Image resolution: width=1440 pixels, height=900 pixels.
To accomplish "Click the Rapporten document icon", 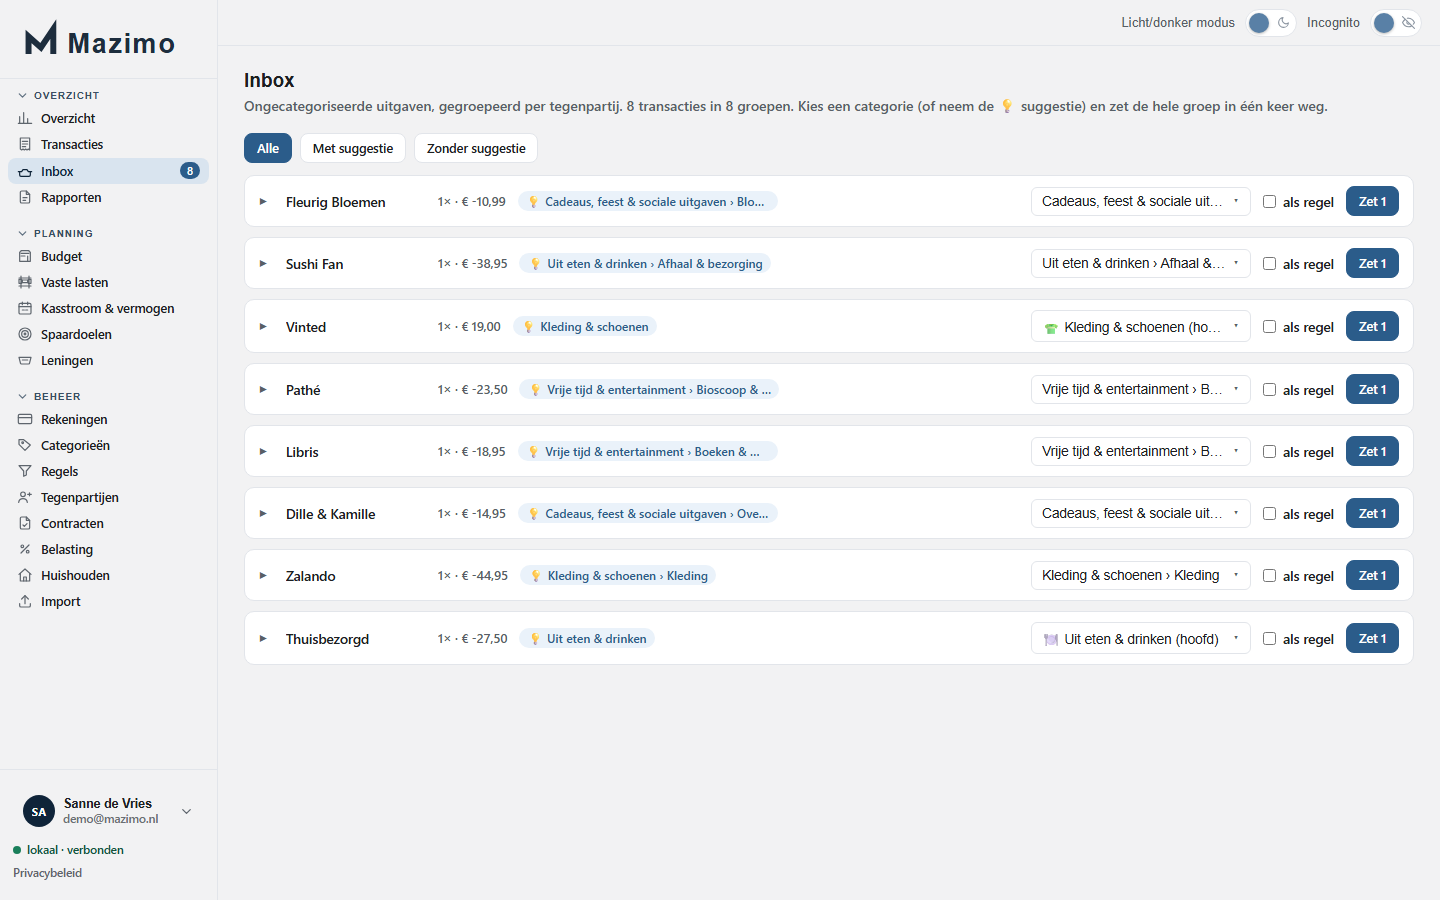I will point(25,197).
